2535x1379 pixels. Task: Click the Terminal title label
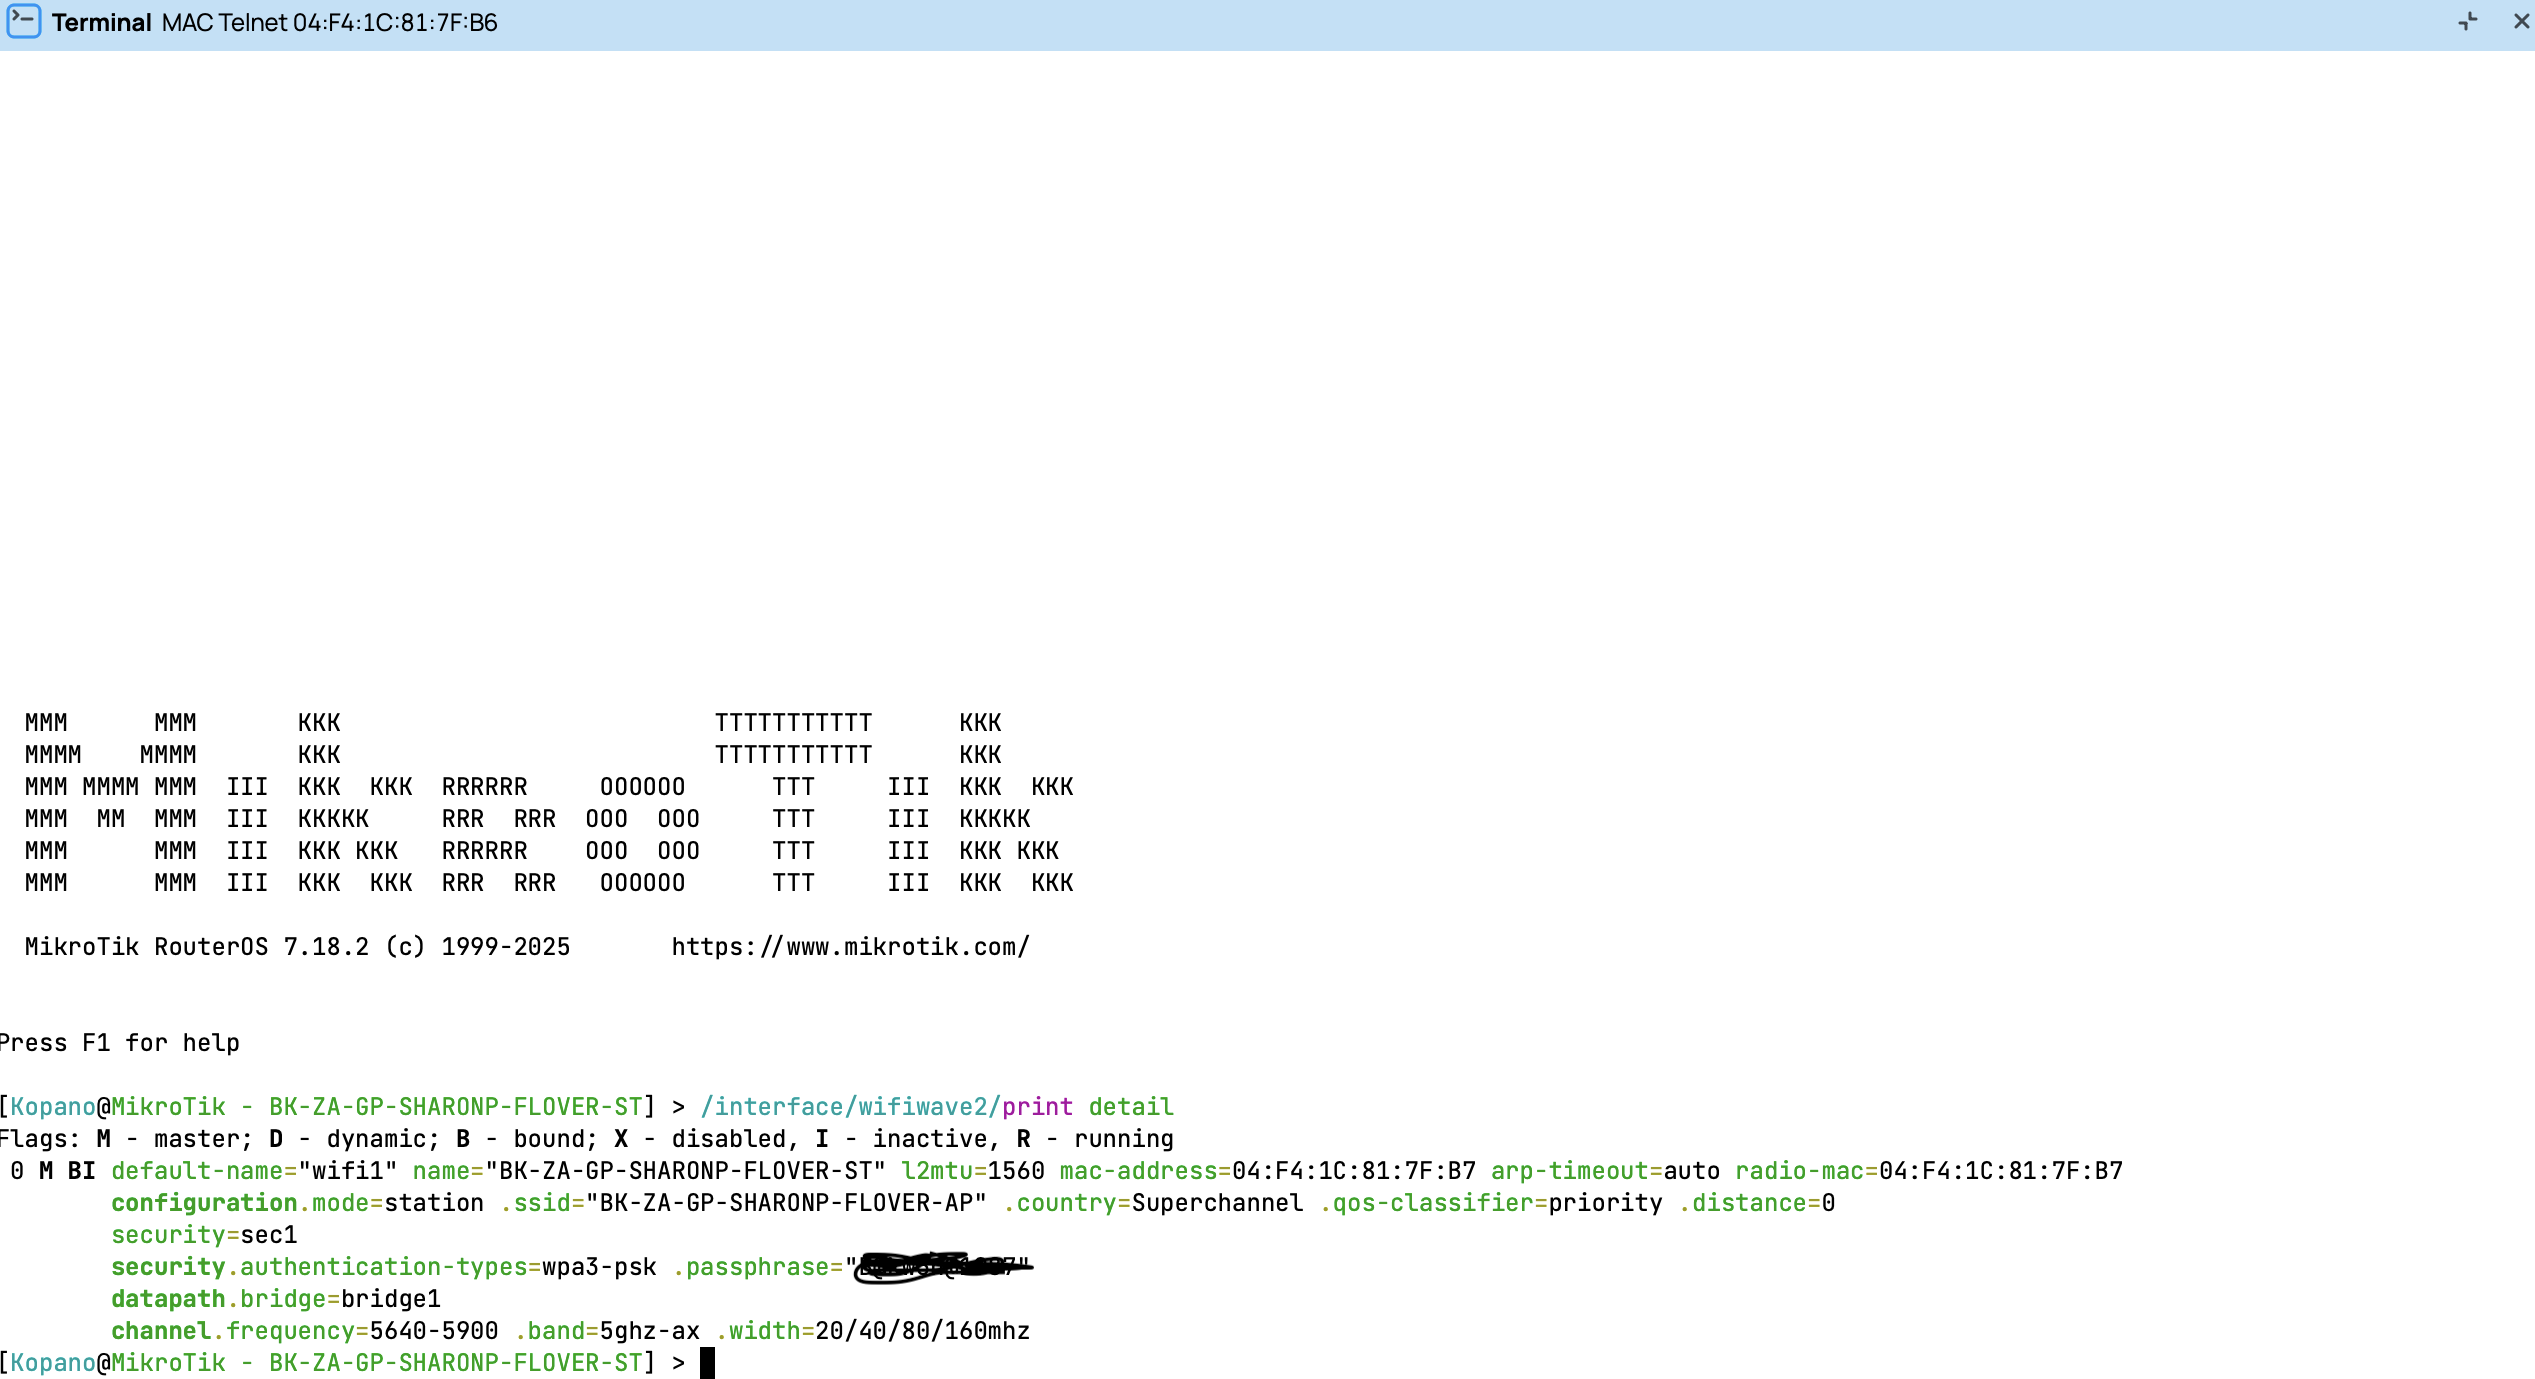101,22
